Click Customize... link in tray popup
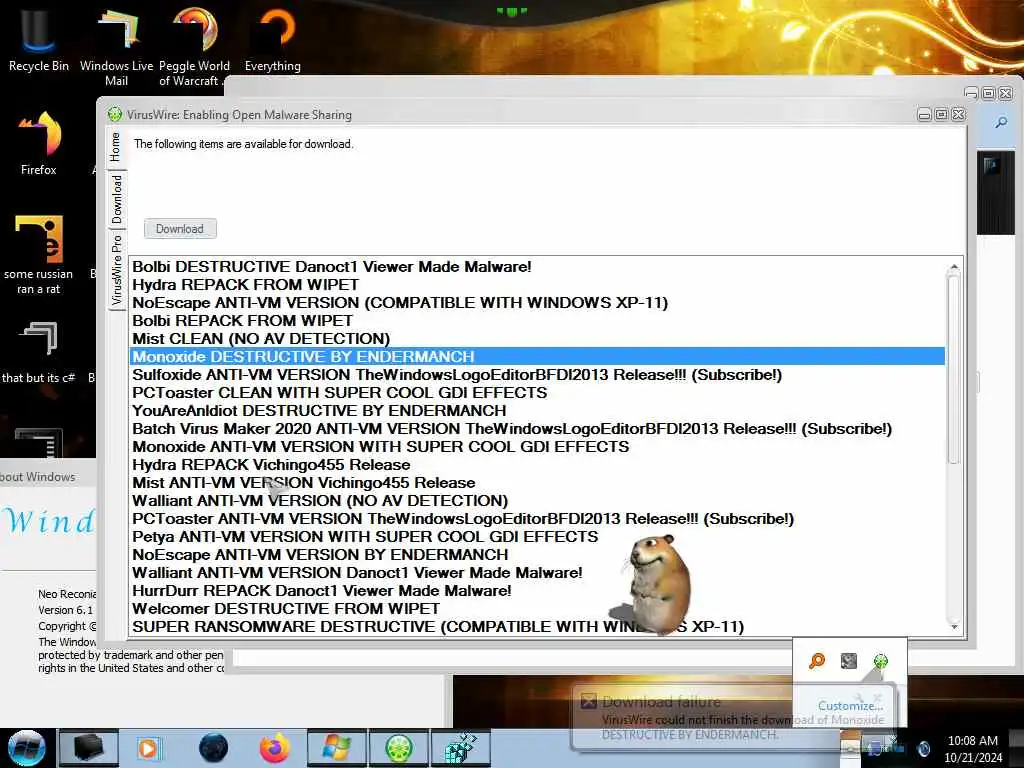1024x768 pixels. pos(850,705)
